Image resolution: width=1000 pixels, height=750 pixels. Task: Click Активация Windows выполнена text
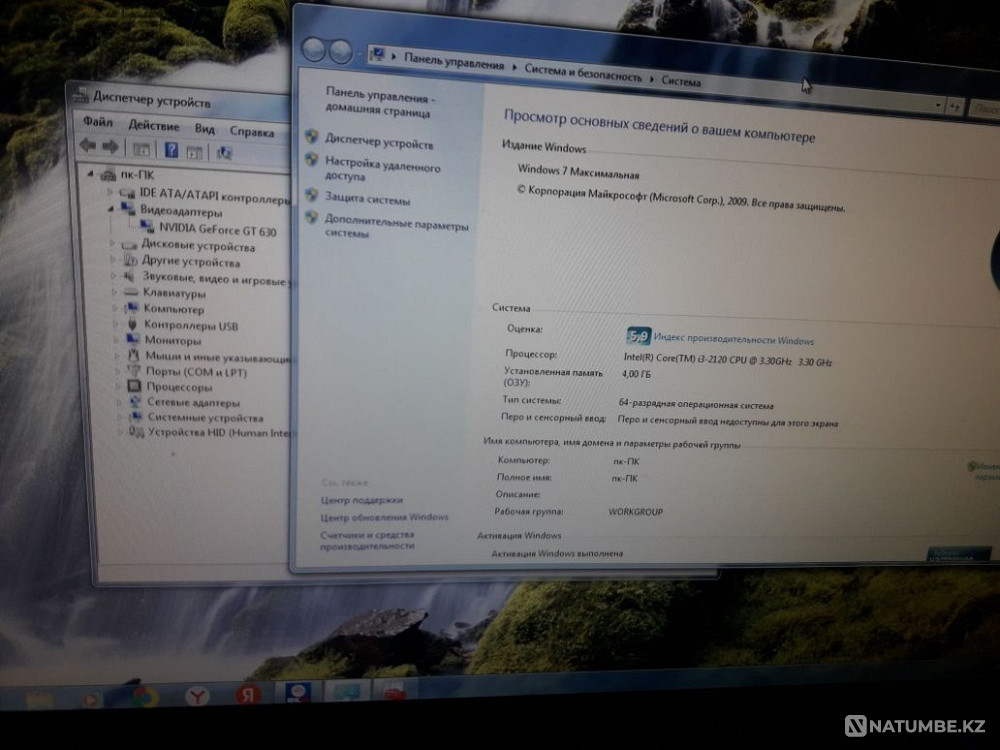click(557, 553)
